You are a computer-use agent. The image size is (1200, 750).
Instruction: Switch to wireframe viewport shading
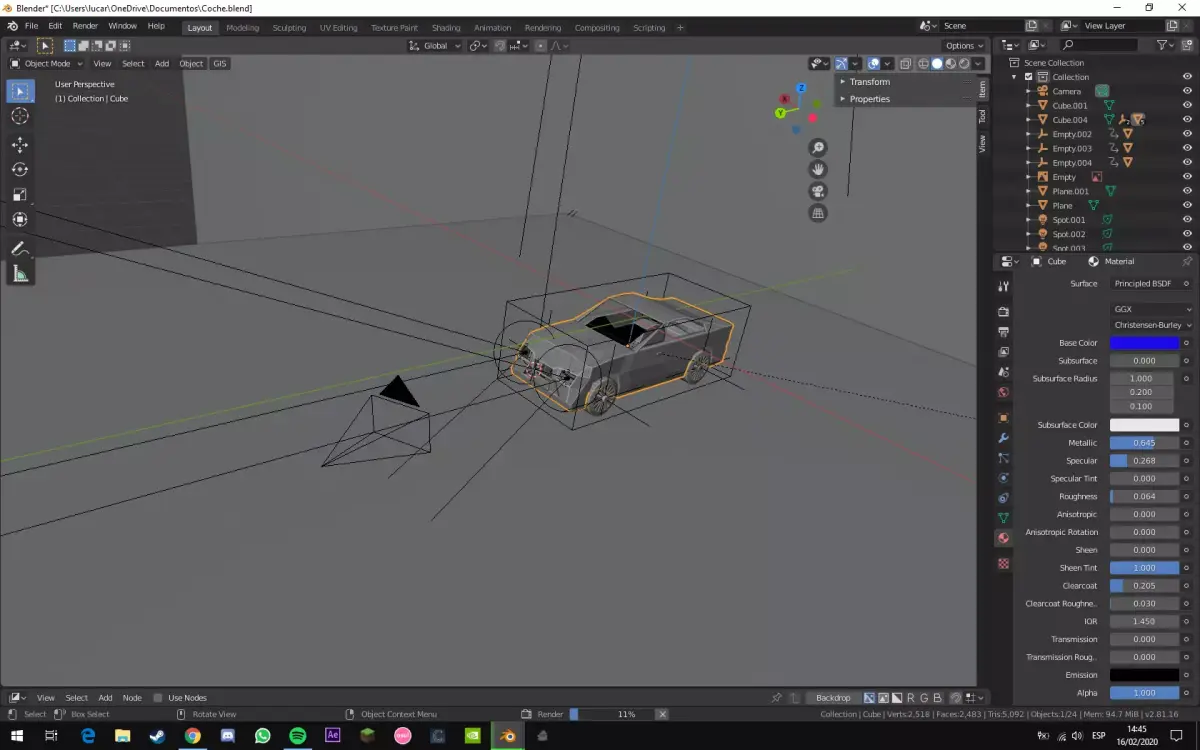[923, 63]
